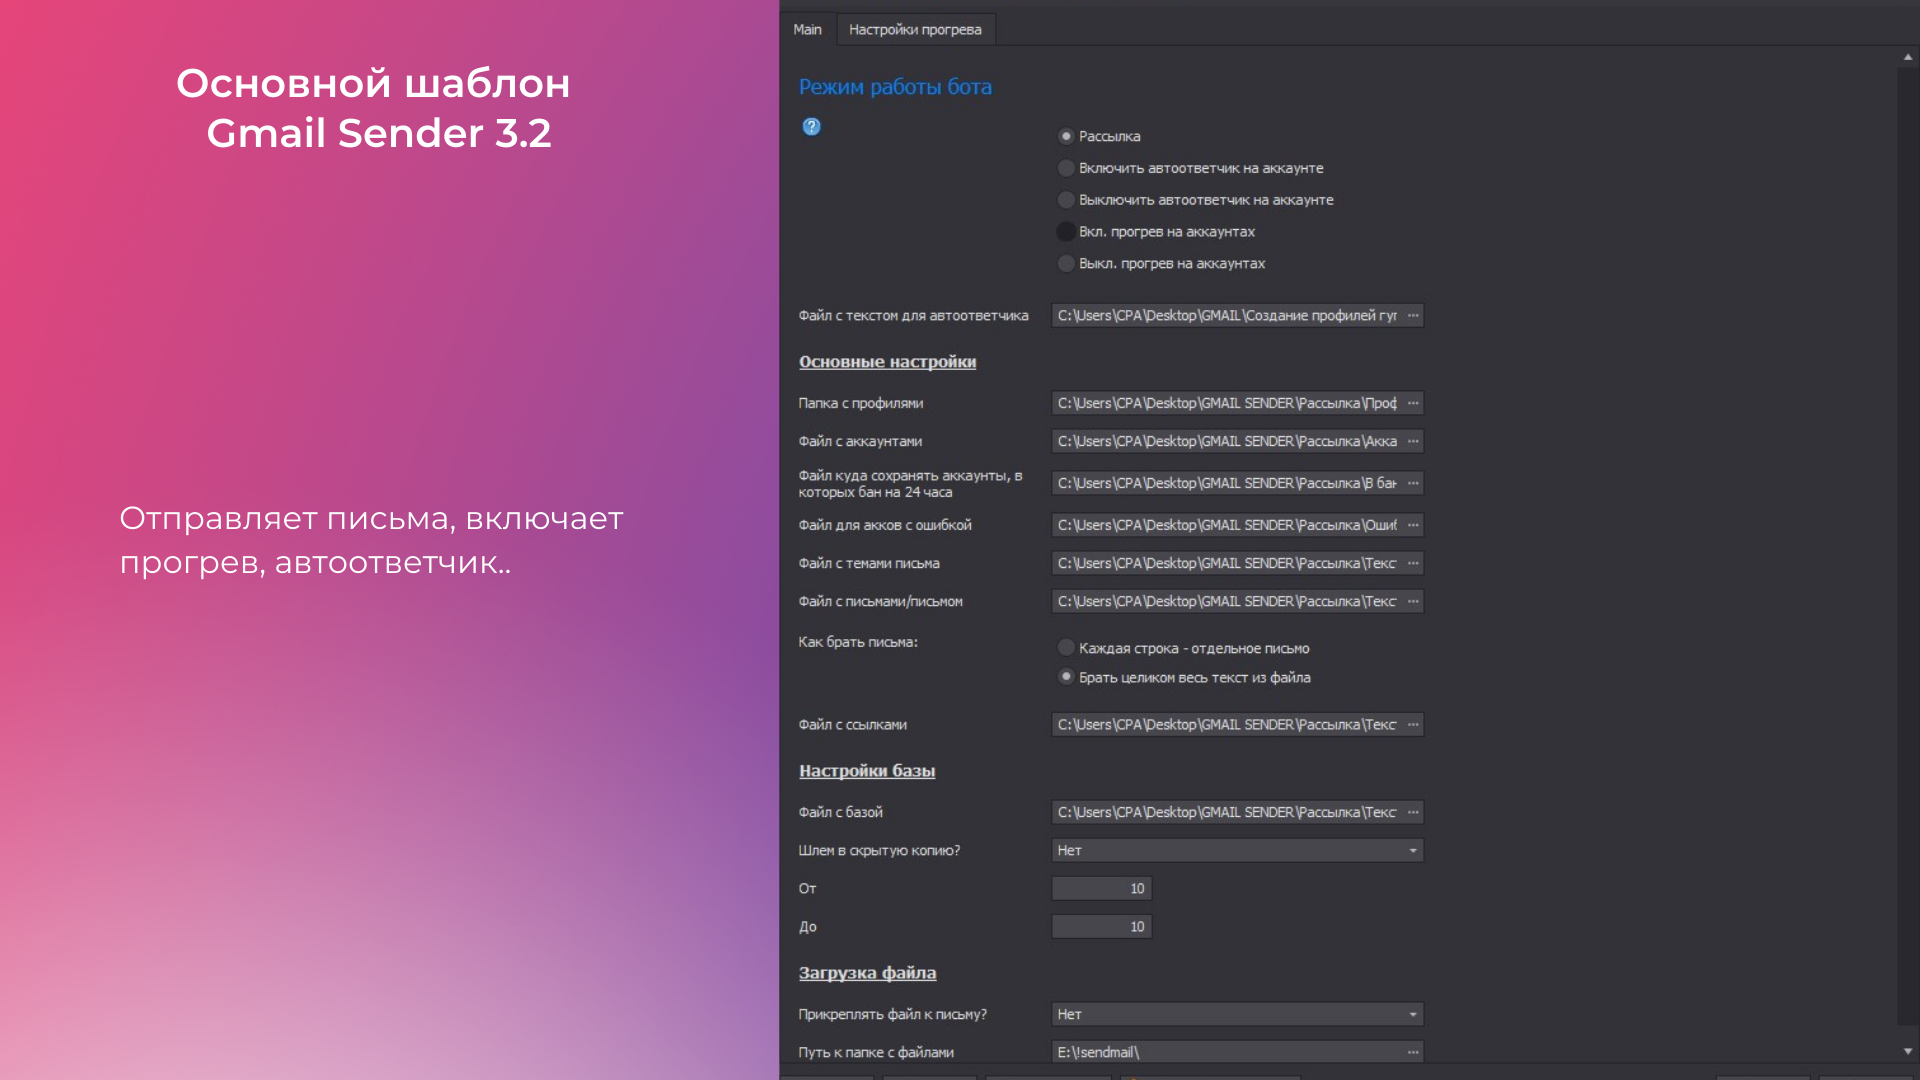Click the blue help question mark icon
The image size is (1920, 1080).
click(811, 127)
